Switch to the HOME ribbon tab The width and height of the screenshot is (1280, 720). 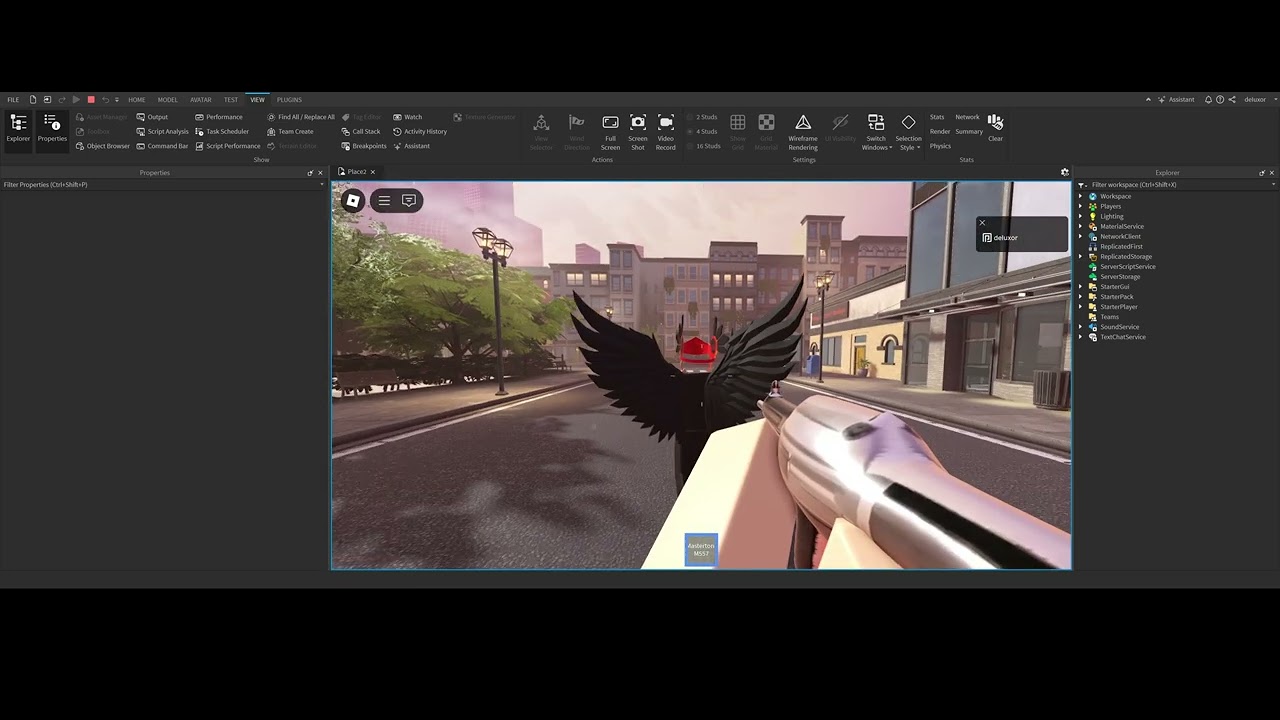coord(137,100)
